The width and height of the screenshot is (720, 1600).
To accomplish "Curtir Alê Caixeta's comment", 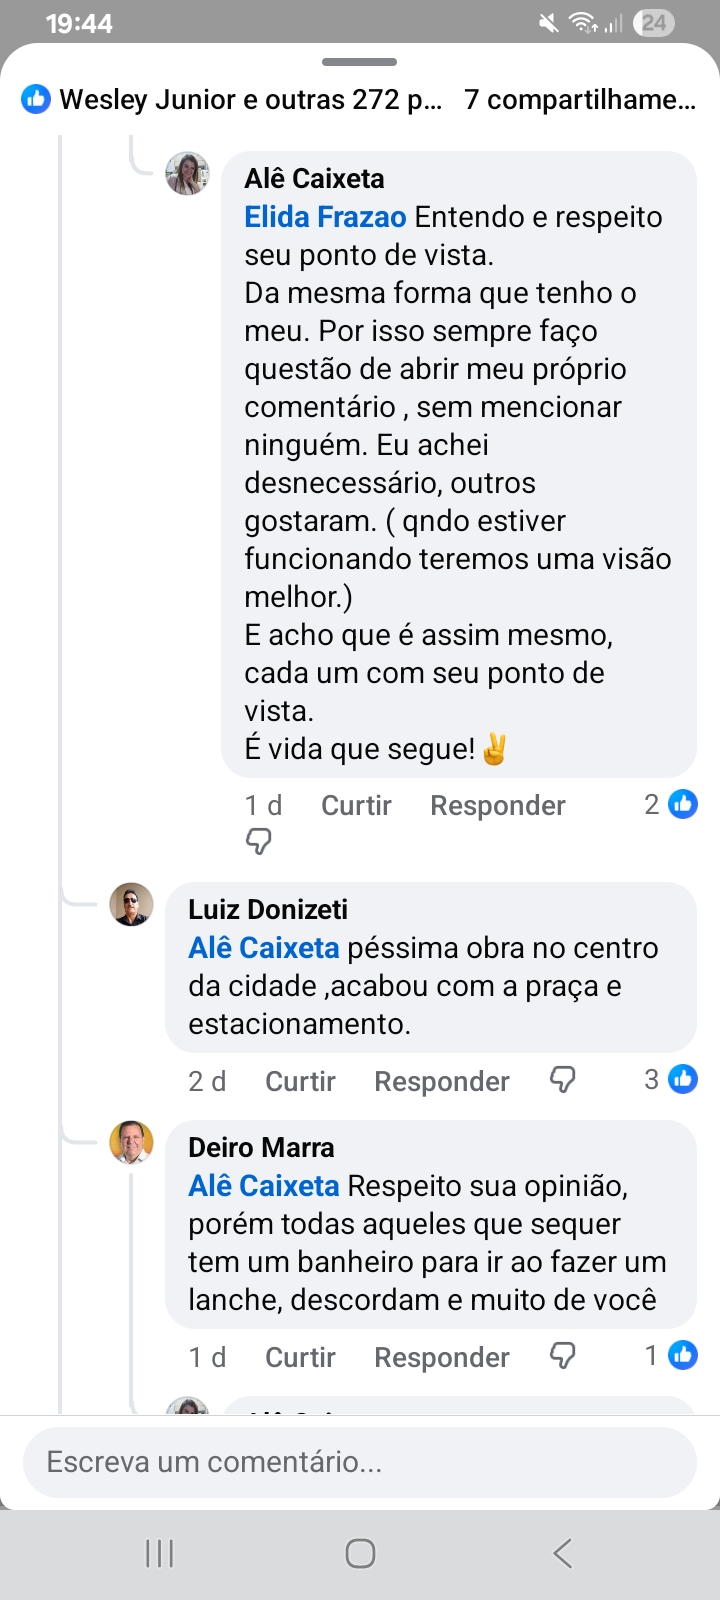I will (356, 805).
